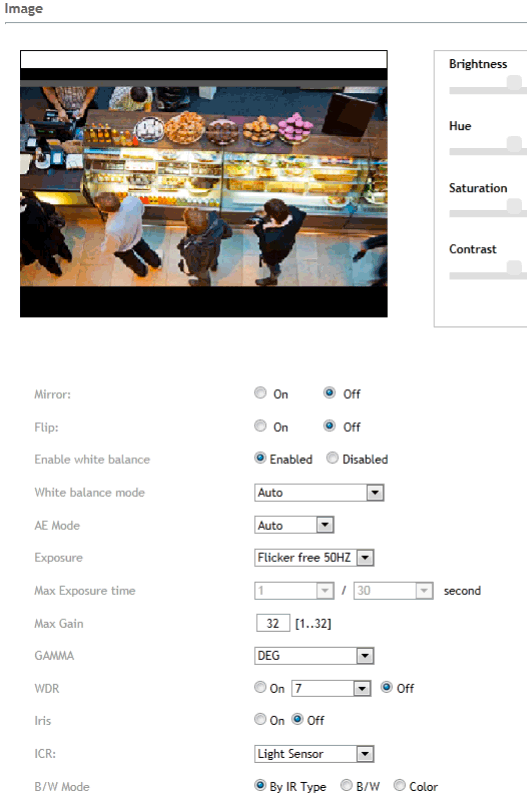527x803 pixels.
Task: Open ICR Light Sensor dropdown
Action: (314, 754)
